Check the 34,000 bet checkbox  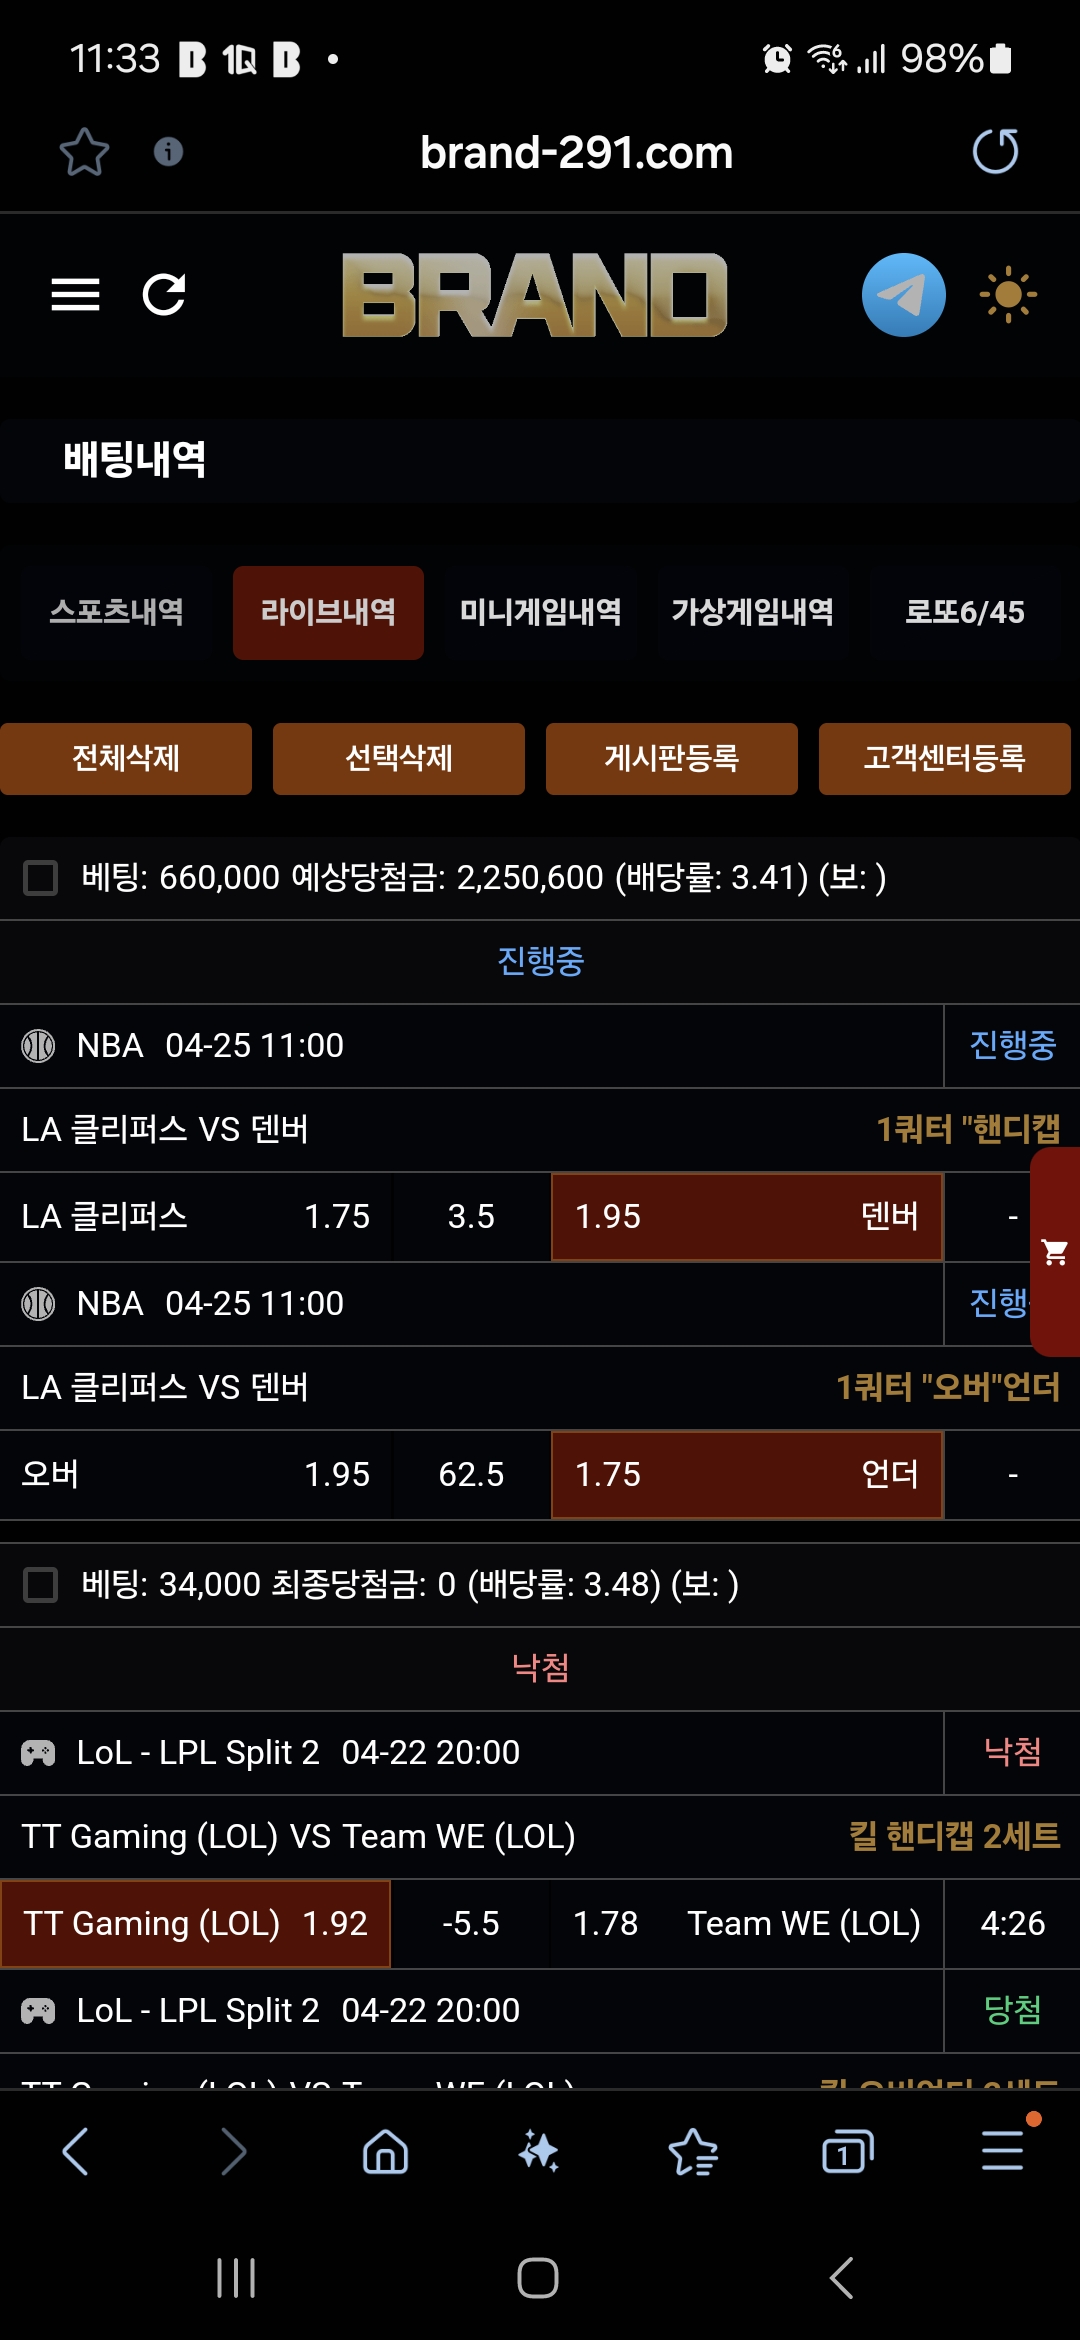pyautogui.click(x=41, y=1585)
